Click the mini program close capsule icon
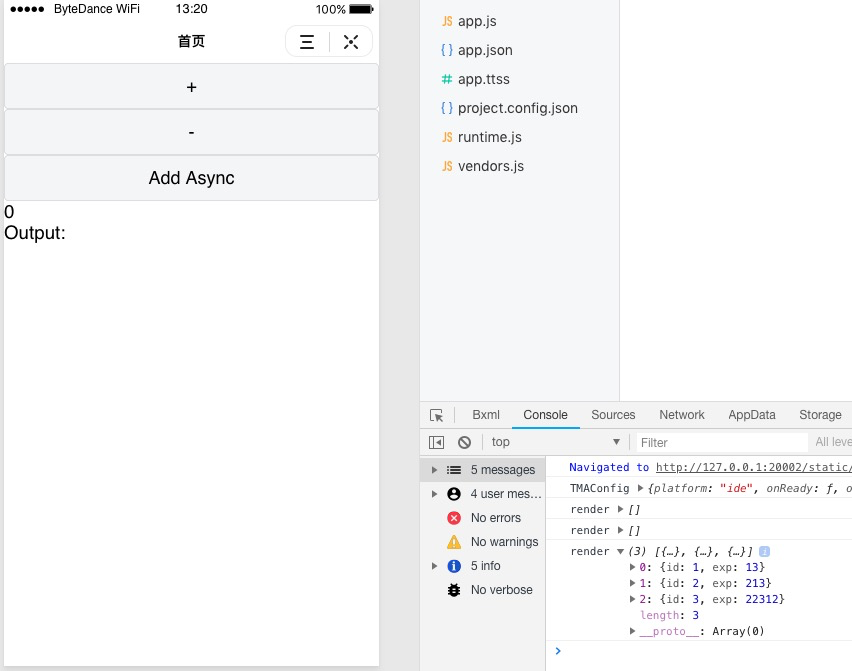Screen dimensions: 852x671 pyautogui.click(x=351, y=42)
